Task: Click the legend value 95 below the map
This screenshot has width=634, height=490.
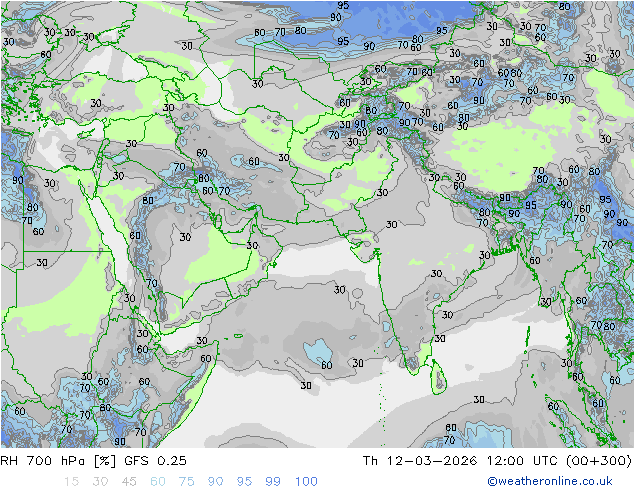Action: point(244,482)
